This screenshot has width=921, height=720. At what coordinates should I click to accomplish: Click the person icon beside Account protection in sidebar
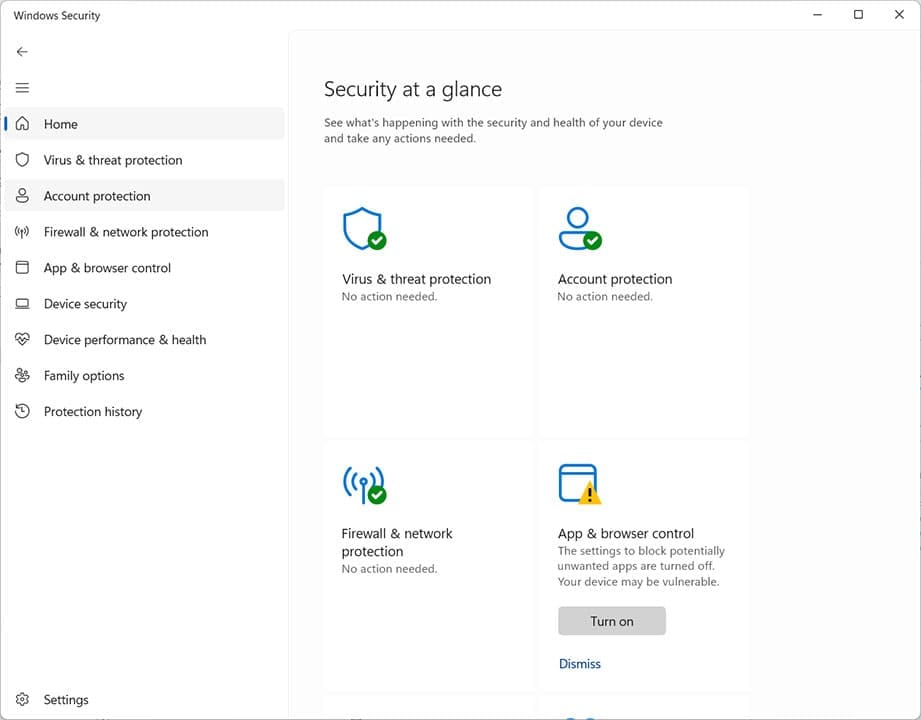[x=22, y=196]
